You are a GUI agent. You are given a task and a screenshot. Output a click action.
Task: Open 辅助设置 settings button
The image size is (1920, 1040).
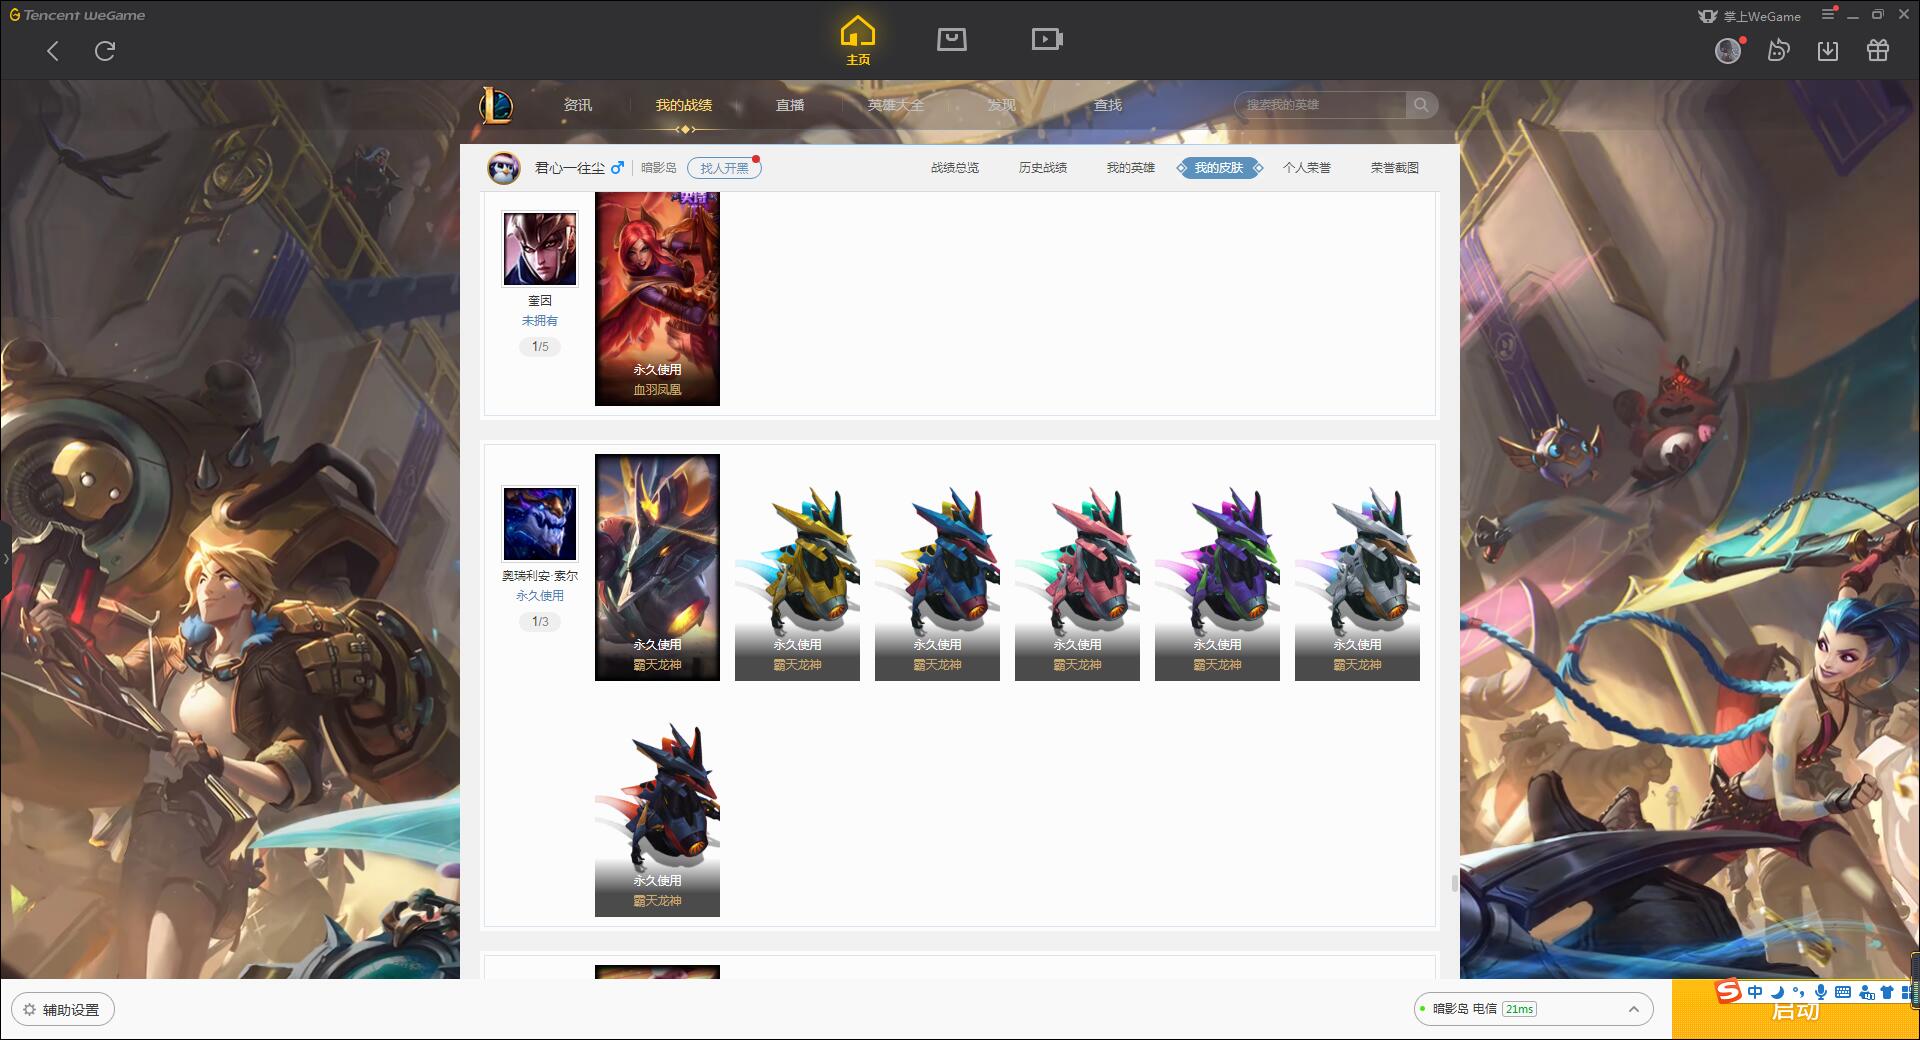(x=62, y=1010)
